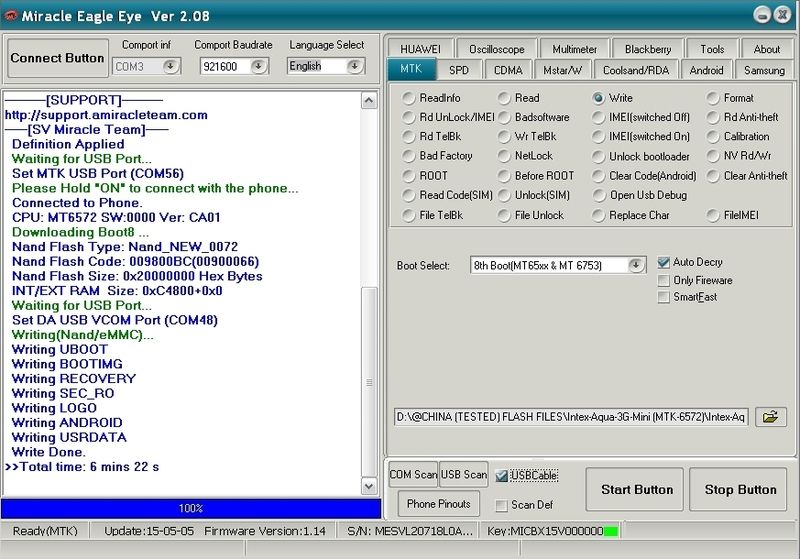Click the S/N status bar entry
Screen dimensions: 800x559
410,531
